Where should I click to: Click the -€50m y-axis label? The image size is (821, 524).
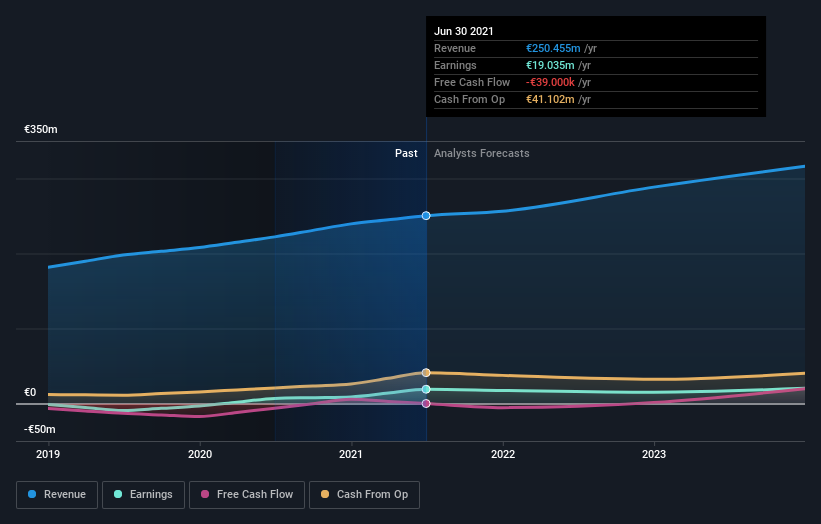click(40, 429)
